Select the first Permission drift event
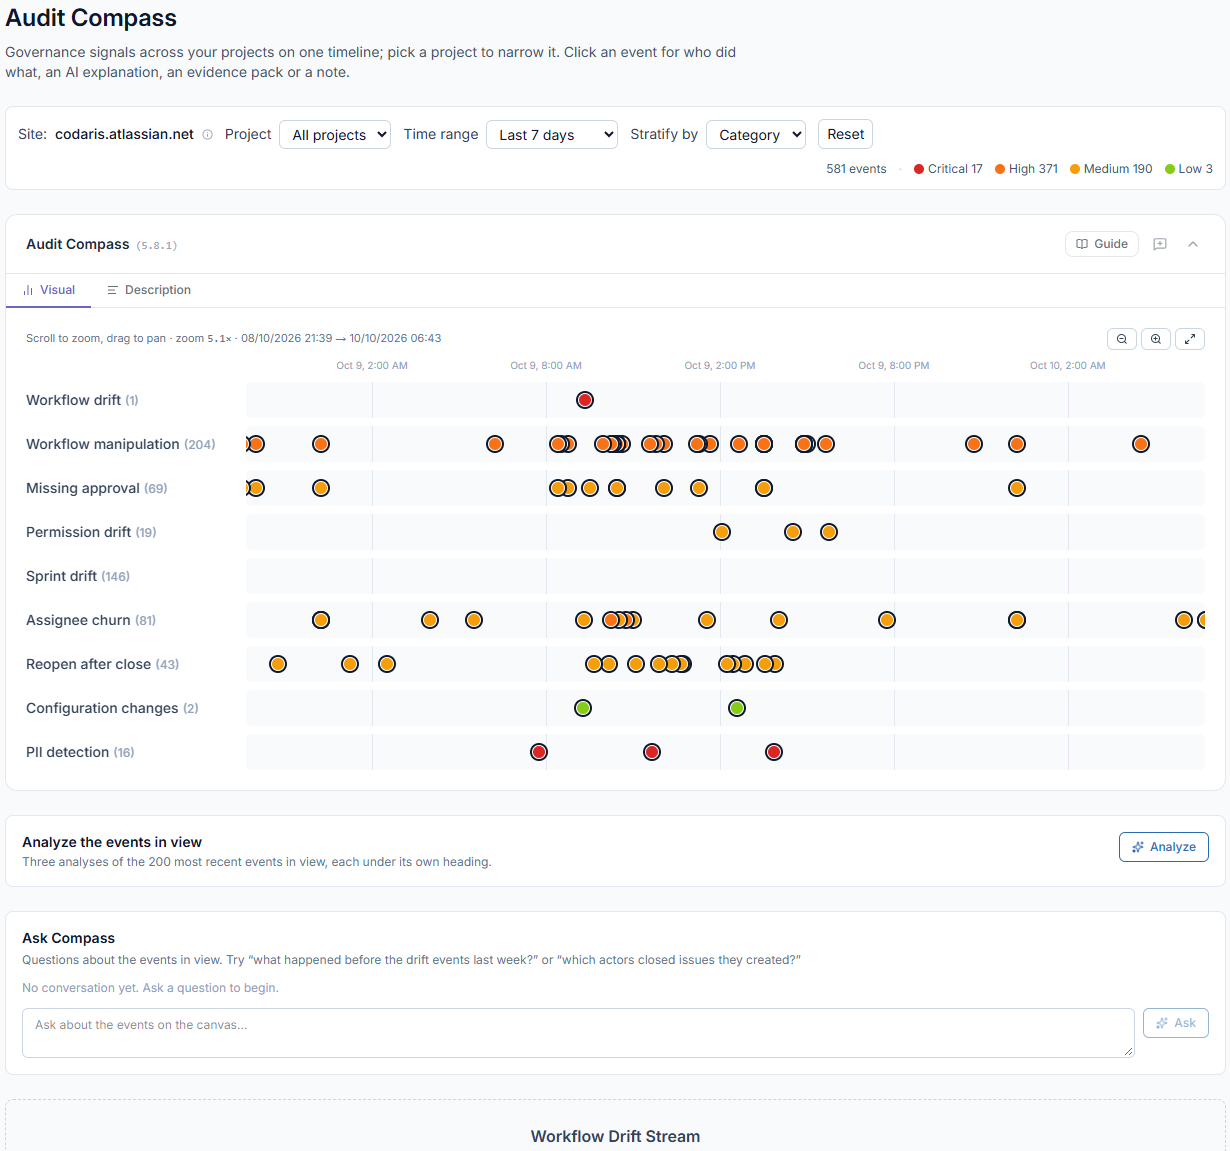 pyautogui.click(x=722, y=532)
